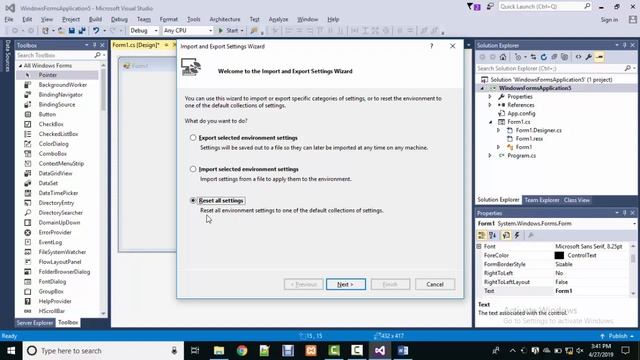The image size is (640, 360).
Task: Cancel the Import and Export Settings Wizard
Action: (x=435, y=284)
